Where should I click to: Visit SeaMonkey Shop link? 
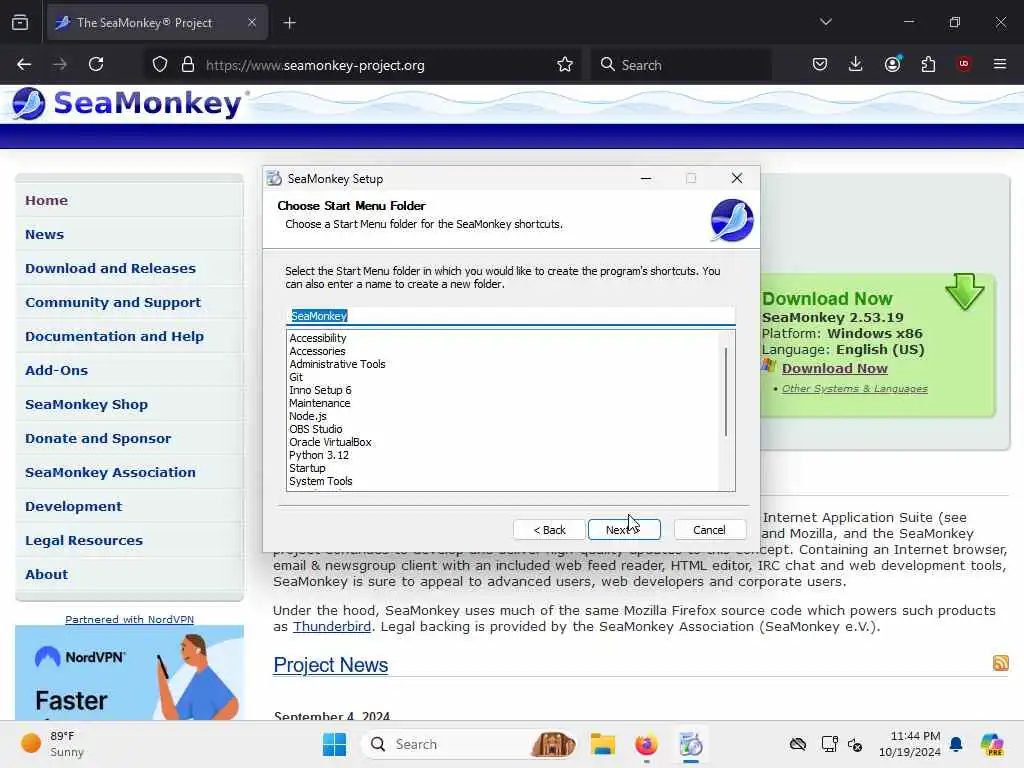pyautogui.click(x=86, y=404)
